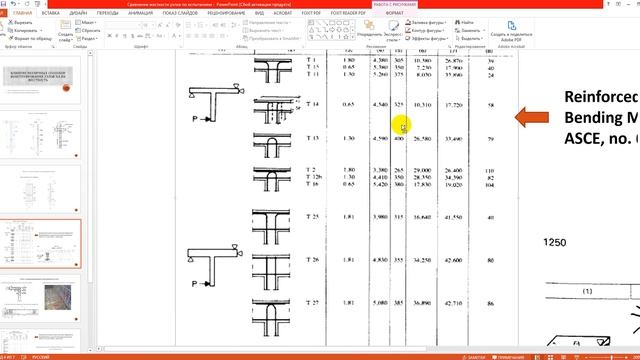Viewport: 640px width, 360px height.
Task: Open Shape Outline (Контур фигуры) dropdown
Action: 425,30
